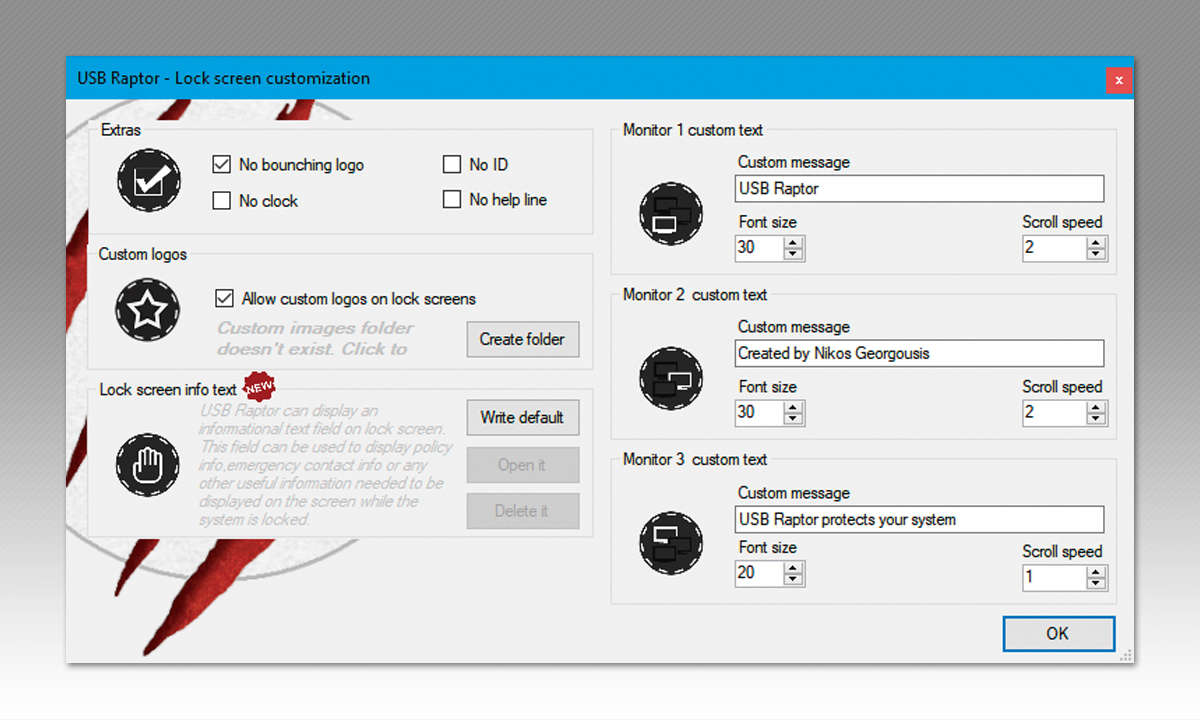The width and height of the screenshot is (1200, 720).
Task: Increase Monitor 2 scroll speed
Action: (x=1097, y=406)
